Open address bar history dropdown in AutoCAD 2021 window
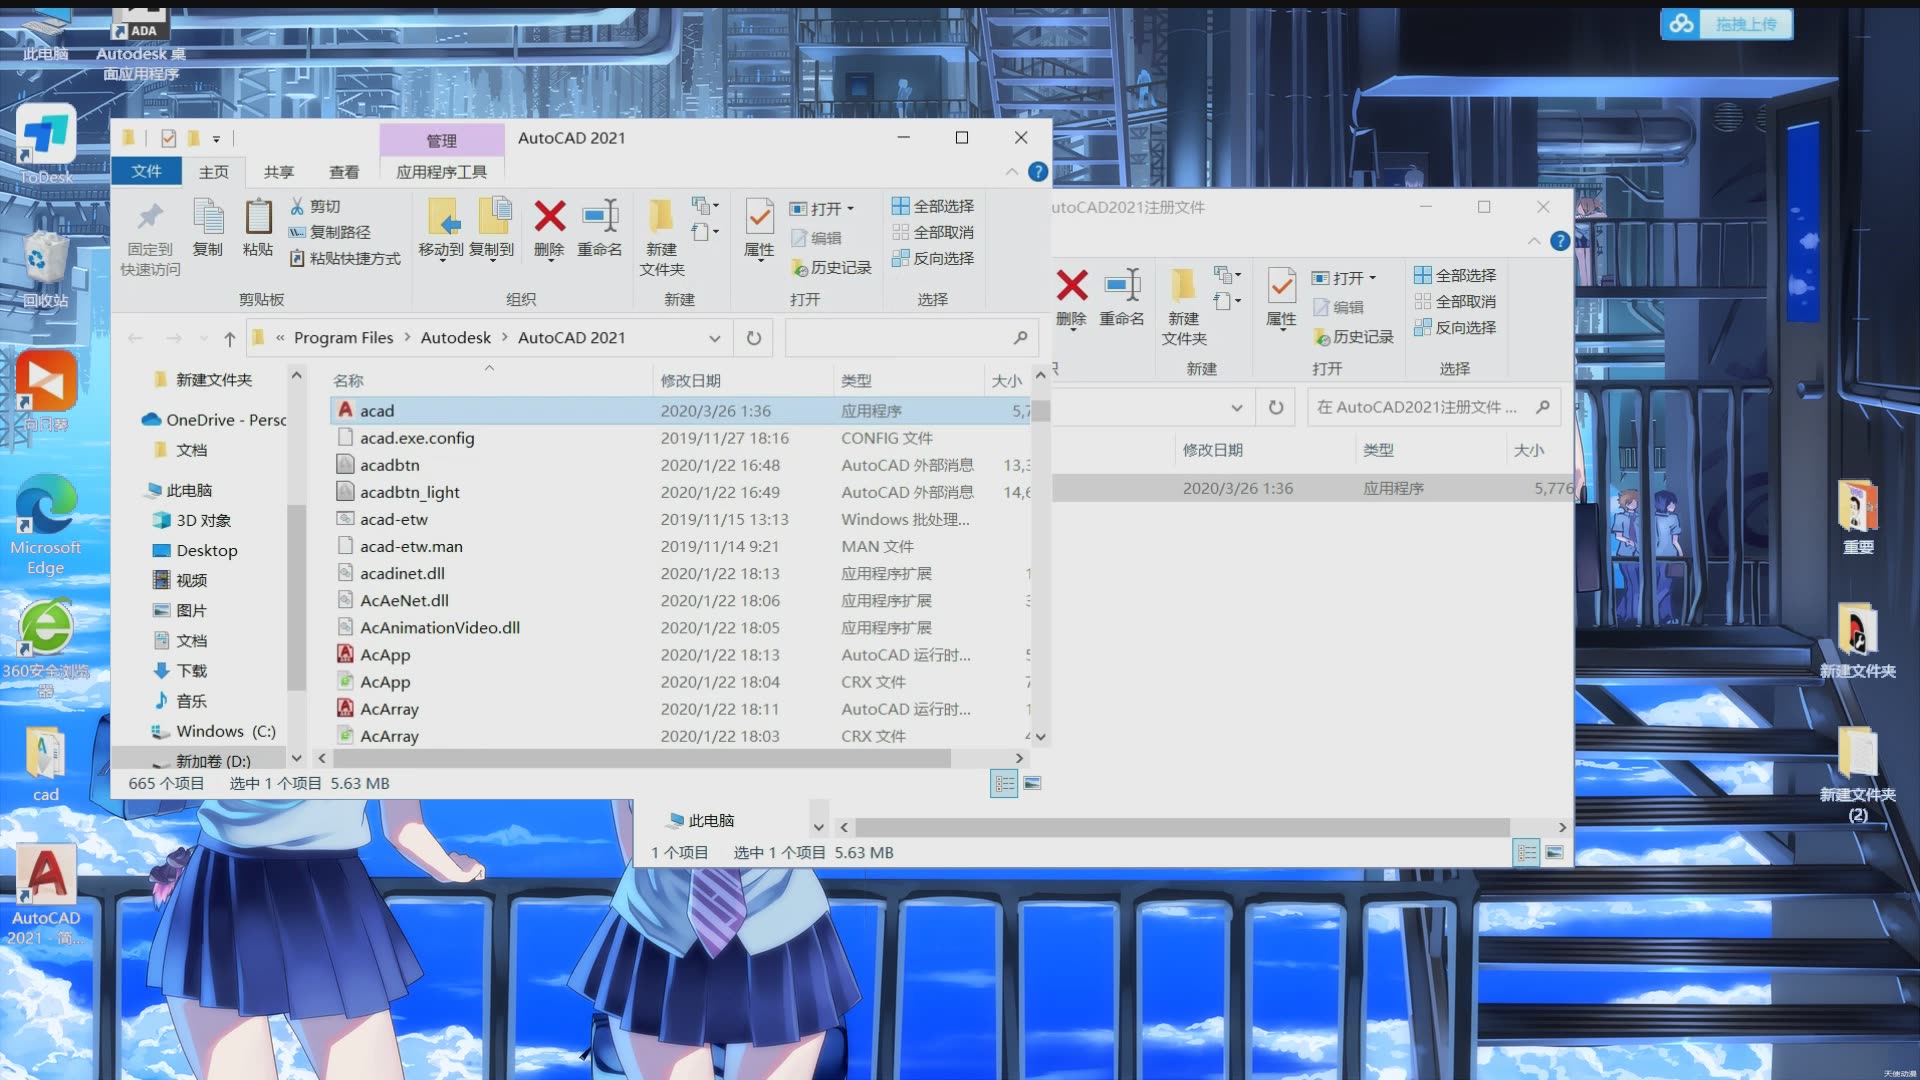This screenshot has height=1080, width=1920. [714, 338]
